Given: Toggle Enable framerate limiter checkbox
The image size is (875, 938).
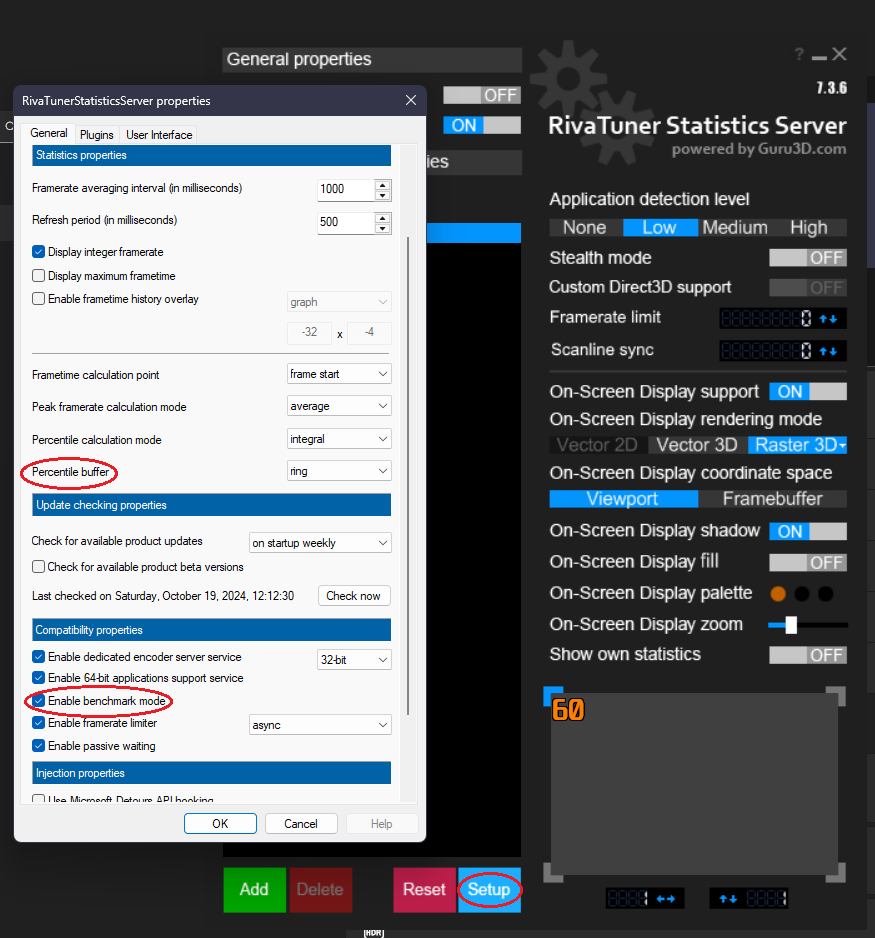Looking at the screenshot, I should [38, 723].
